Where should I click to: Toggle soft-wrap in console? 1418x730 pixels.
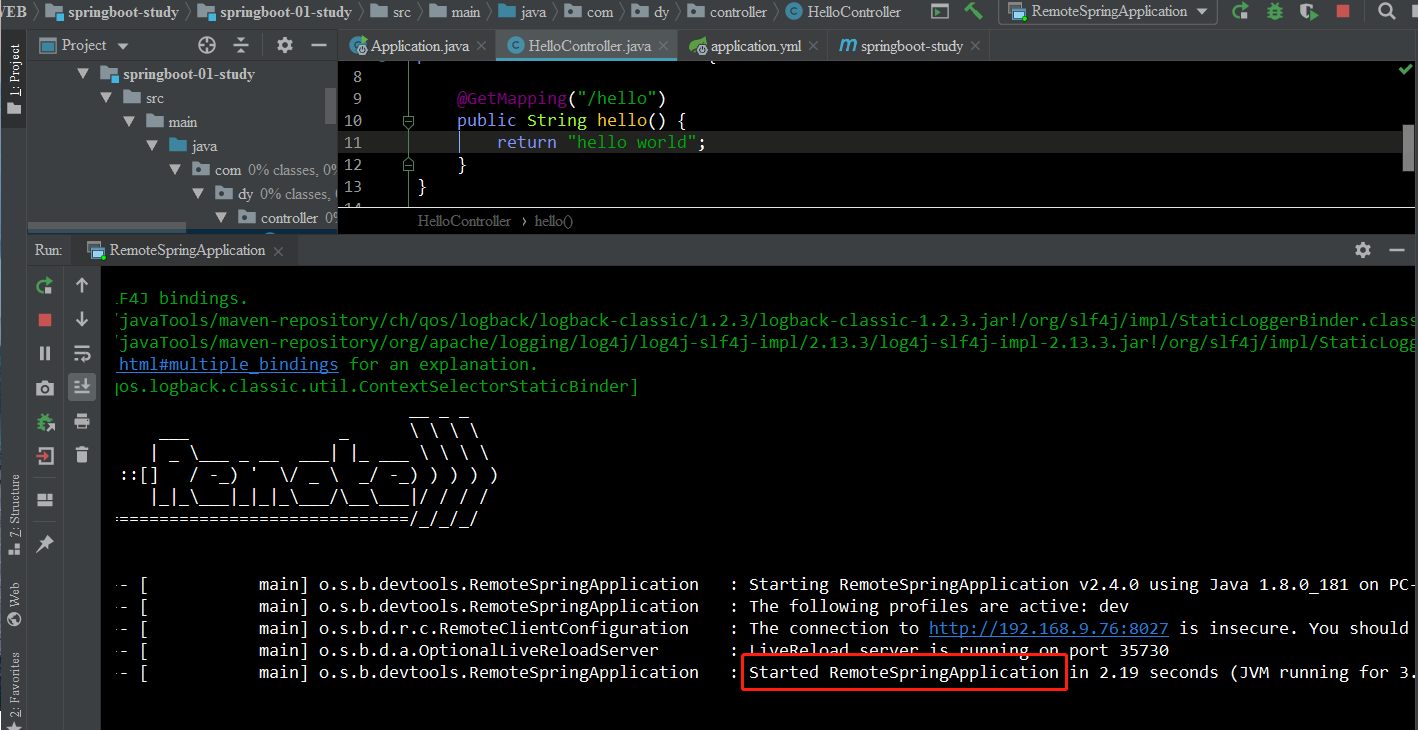(82, 353)
